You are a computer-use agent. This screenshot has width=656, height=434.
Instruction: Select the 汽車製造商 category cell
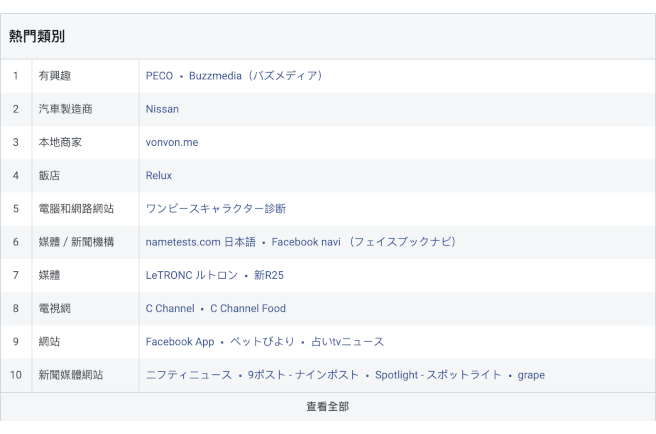click(x=85, y=109)
